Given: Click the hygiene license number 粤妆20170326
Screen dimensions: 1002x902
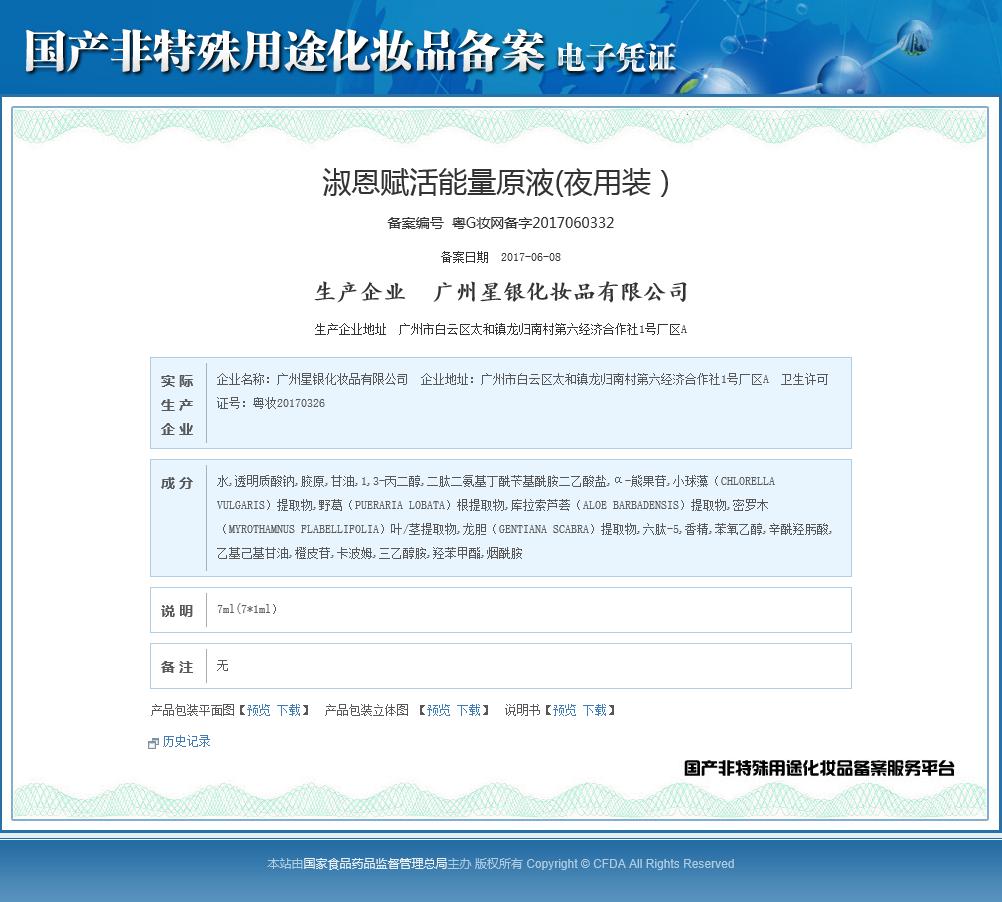Looking at the screenshot, I should [289, 403].
